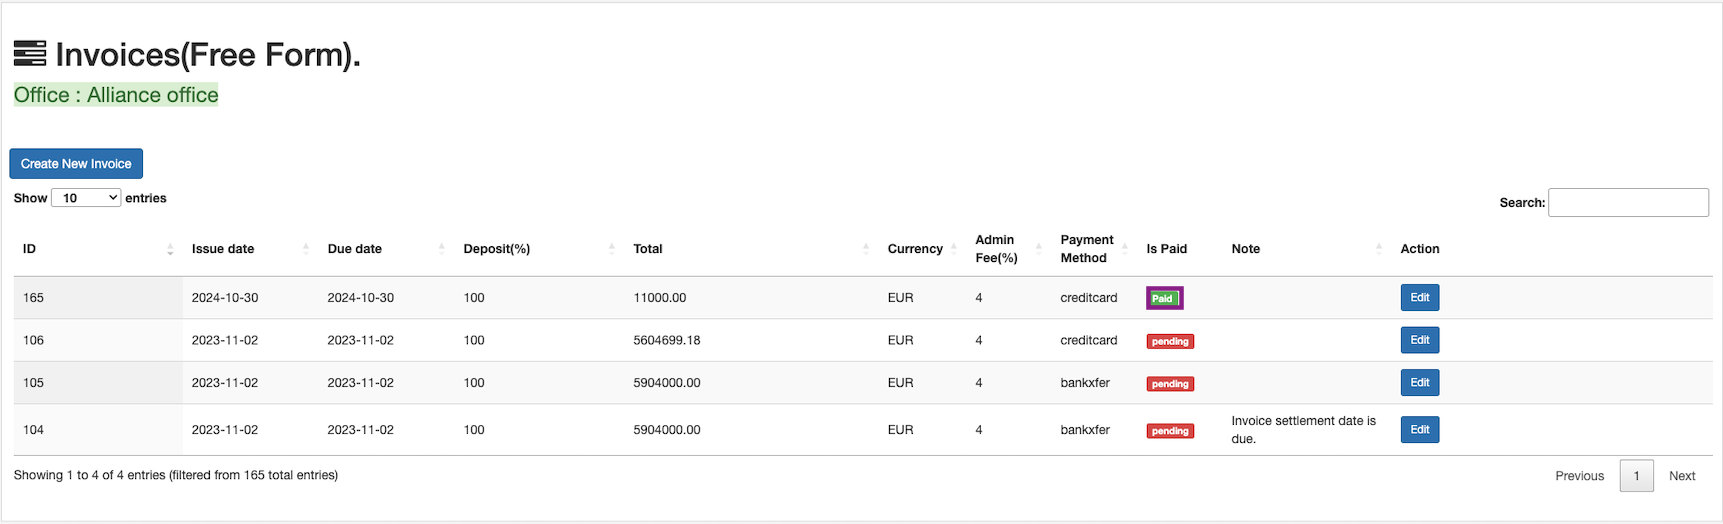Sort by Due date column header
Viewport: 1723px width, 524px height.
point(355,249)
